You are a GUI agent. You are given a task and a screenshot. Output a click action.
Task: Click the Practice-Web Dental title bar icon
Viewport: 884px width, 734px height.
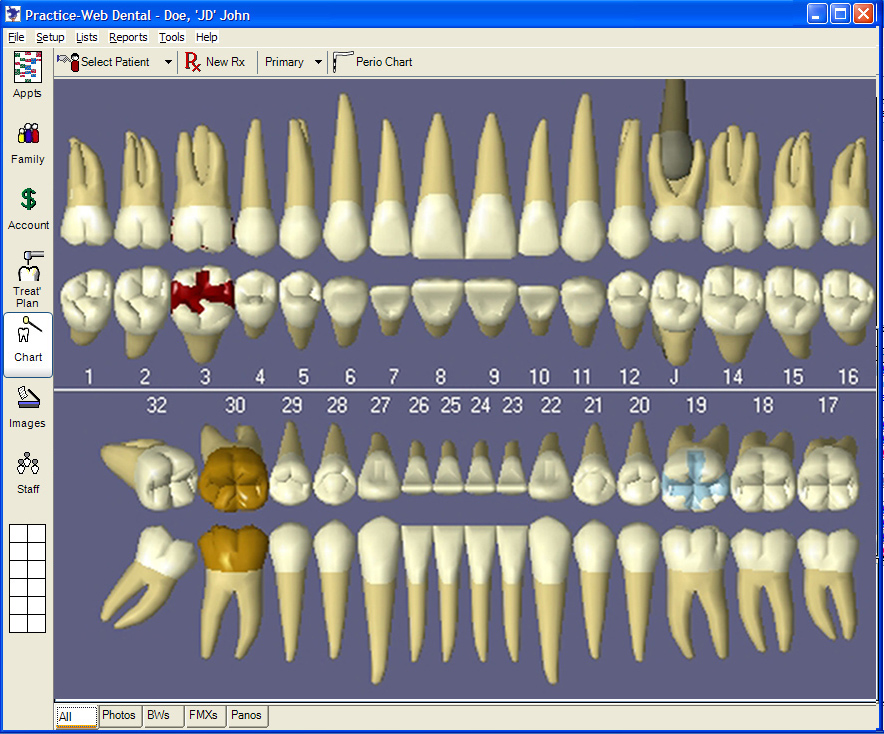click(x=12, y=14)
